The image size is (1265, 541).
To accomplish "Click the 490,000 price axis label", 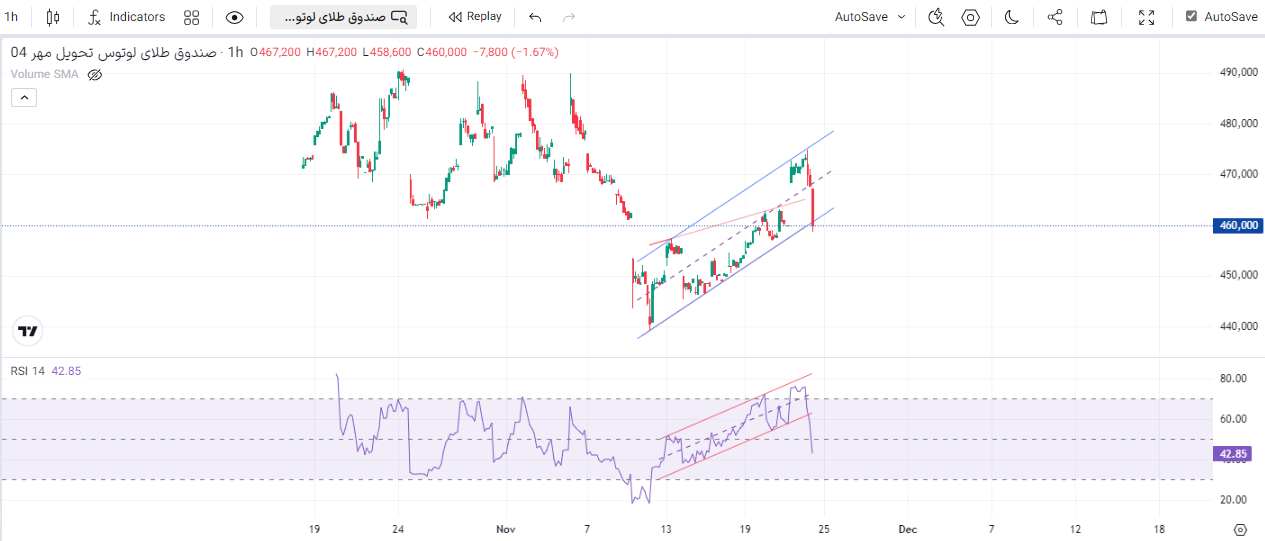I will click(1238, 72).
